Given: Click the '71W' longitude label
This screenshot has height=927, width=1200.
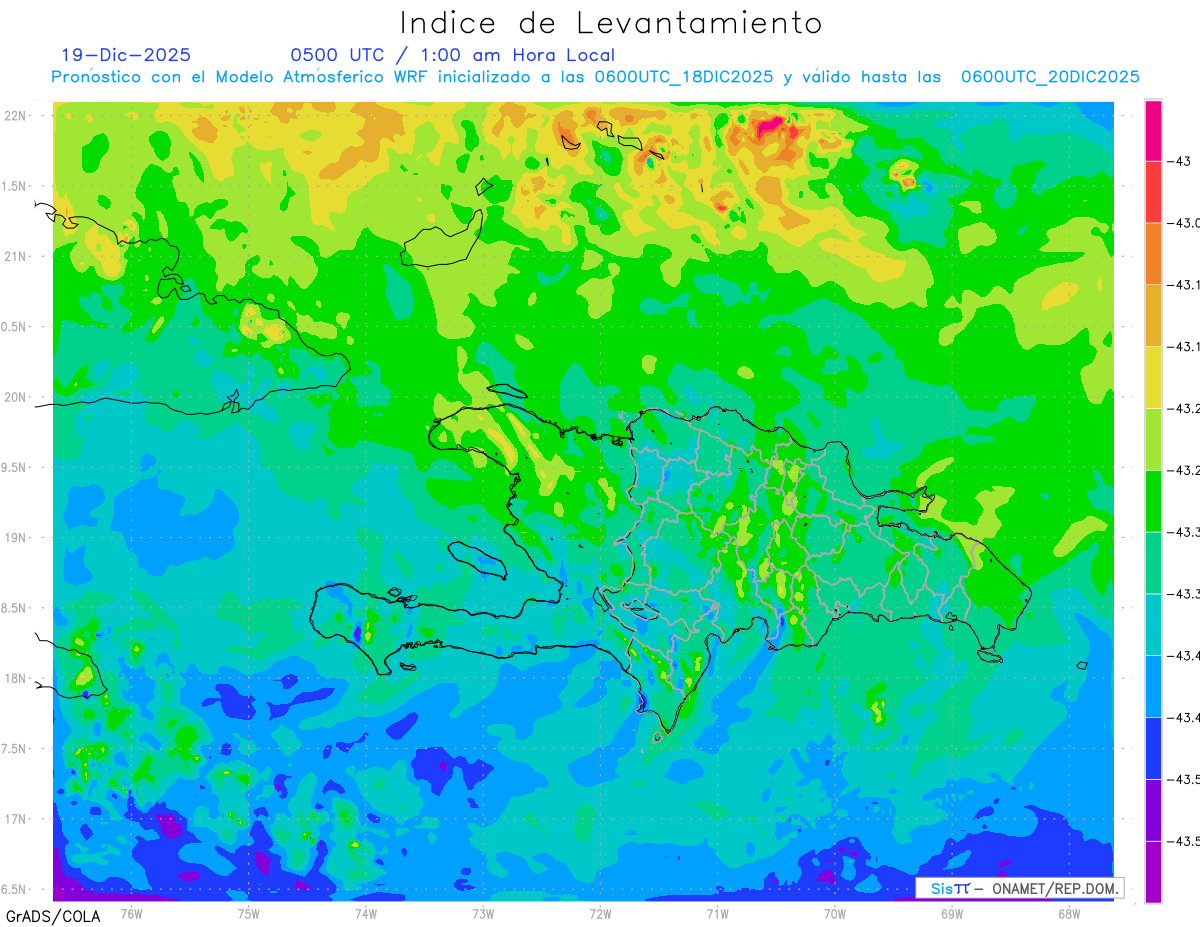Looking at the screenshot, I should coord(717,913).
